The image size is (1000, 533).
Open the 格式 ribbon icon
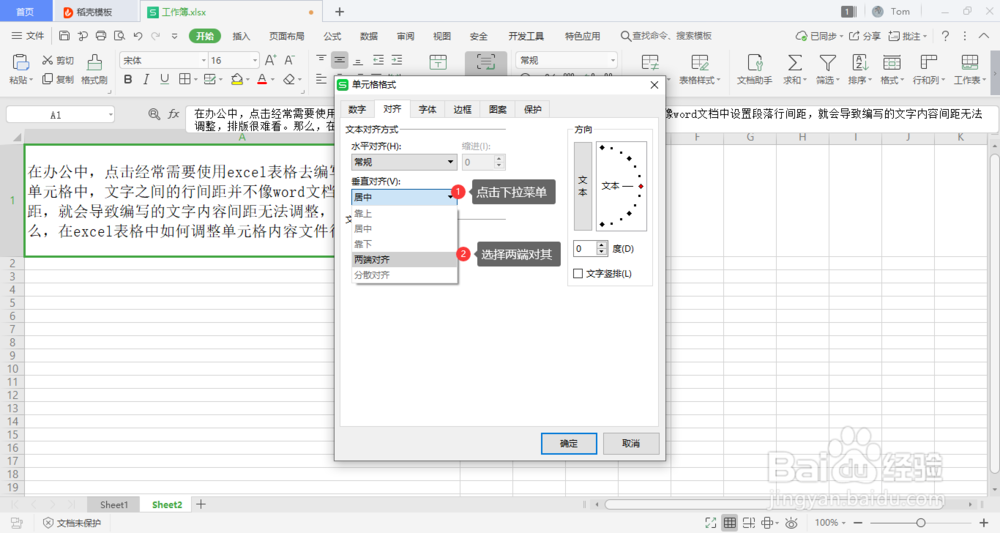pos(892,69)
